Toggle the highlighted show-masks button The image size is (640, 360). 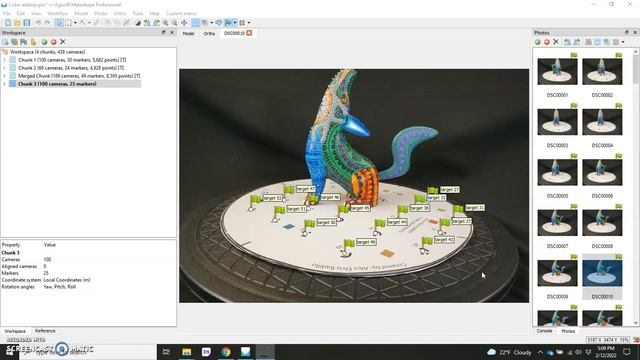(x=196, y=23)
